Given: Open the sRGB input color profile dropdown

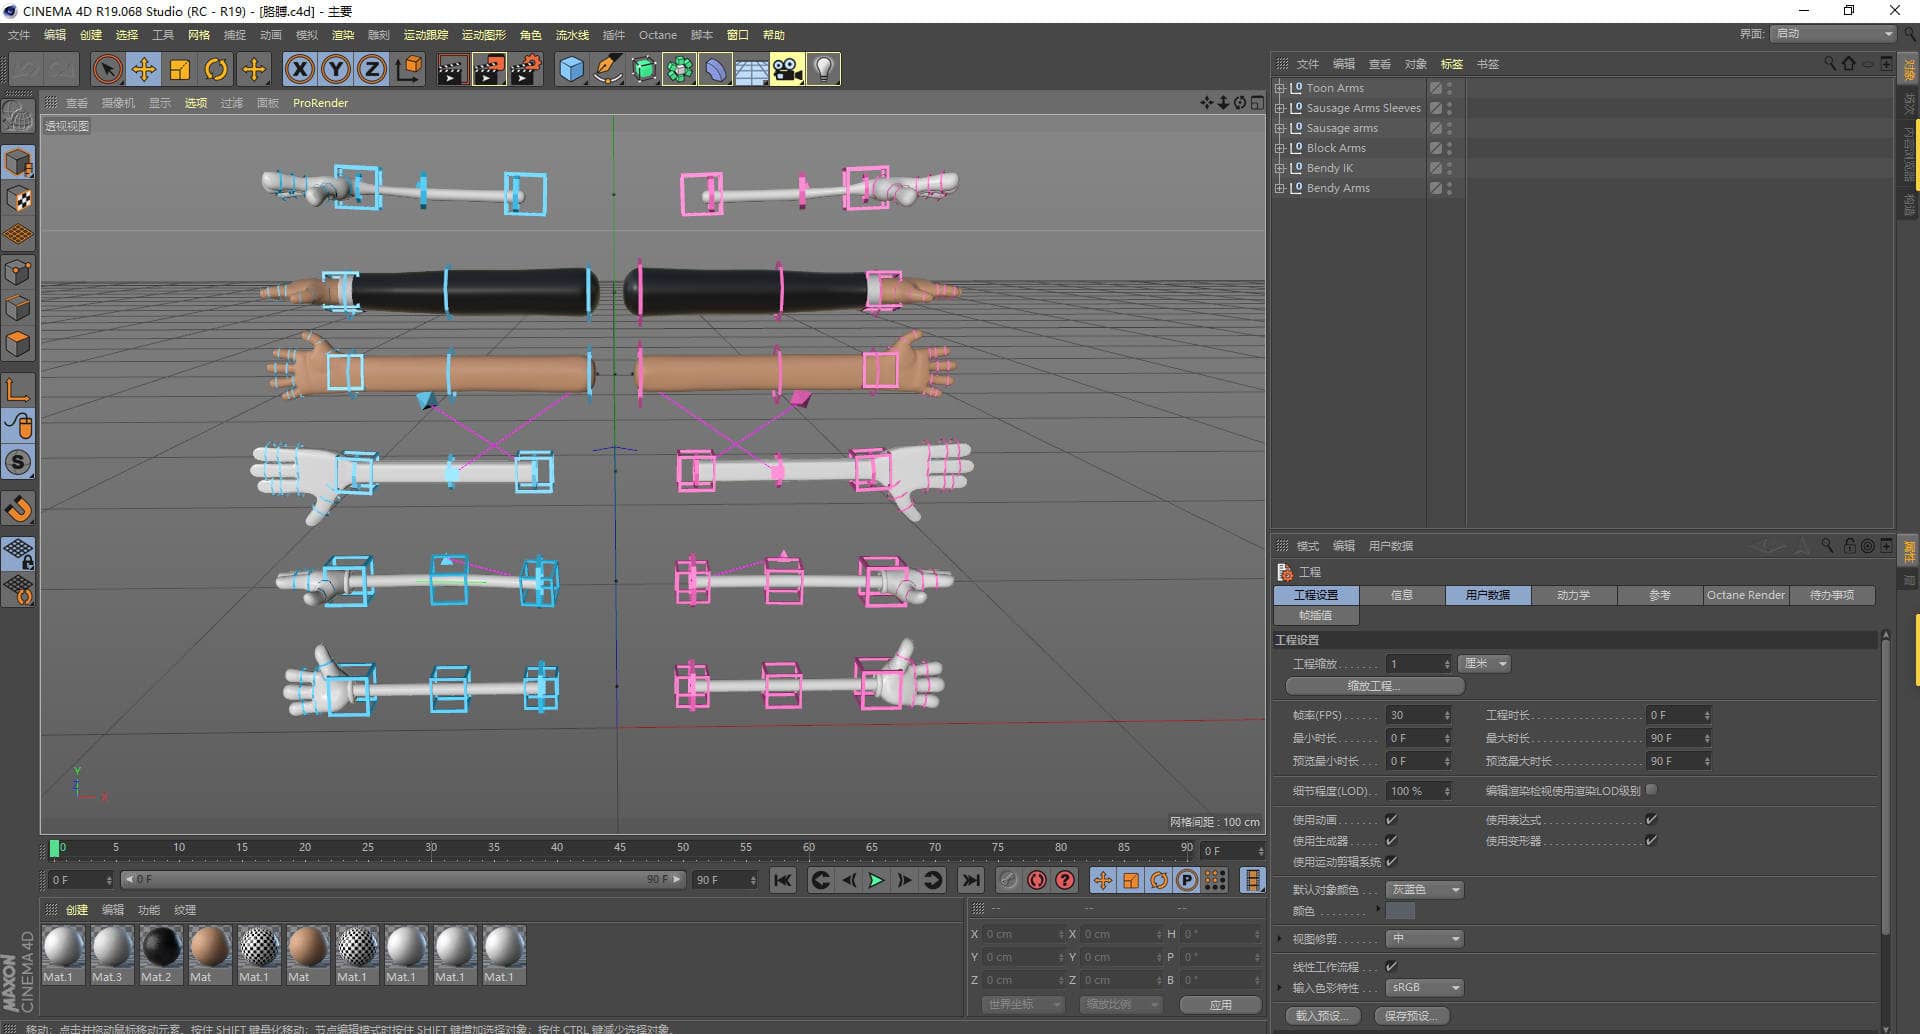Looking at the screenshot, I should pyautogui.click(x=1425, y=987).
